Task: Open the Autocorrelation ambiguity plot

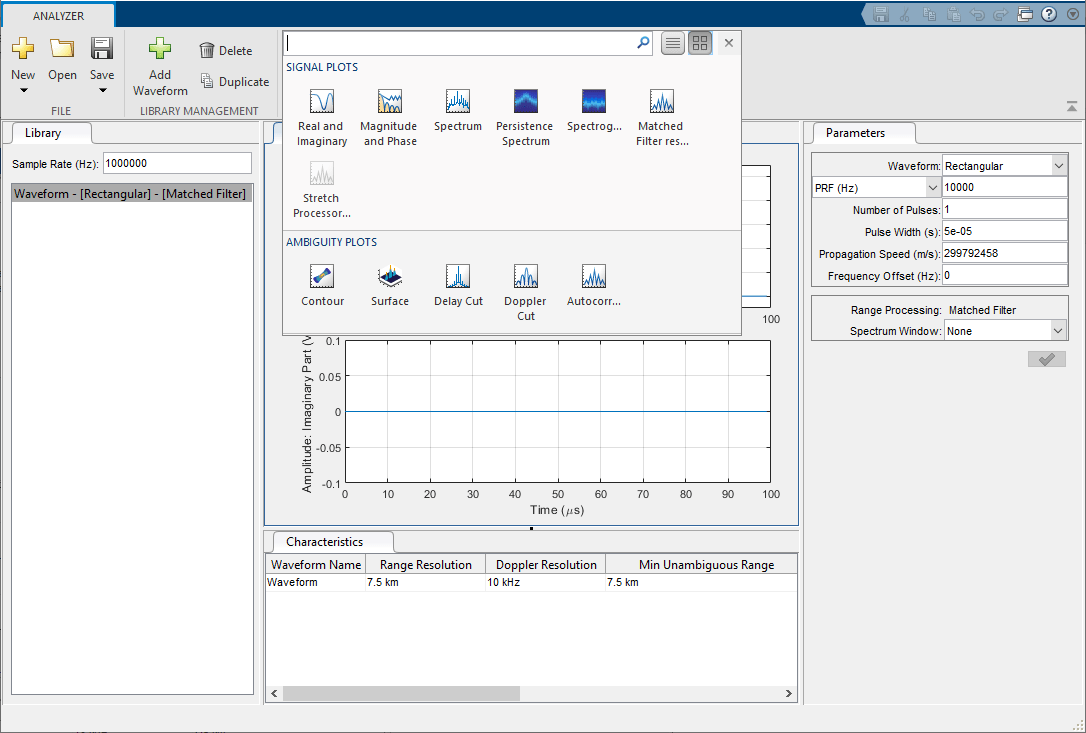Action: 593,277
